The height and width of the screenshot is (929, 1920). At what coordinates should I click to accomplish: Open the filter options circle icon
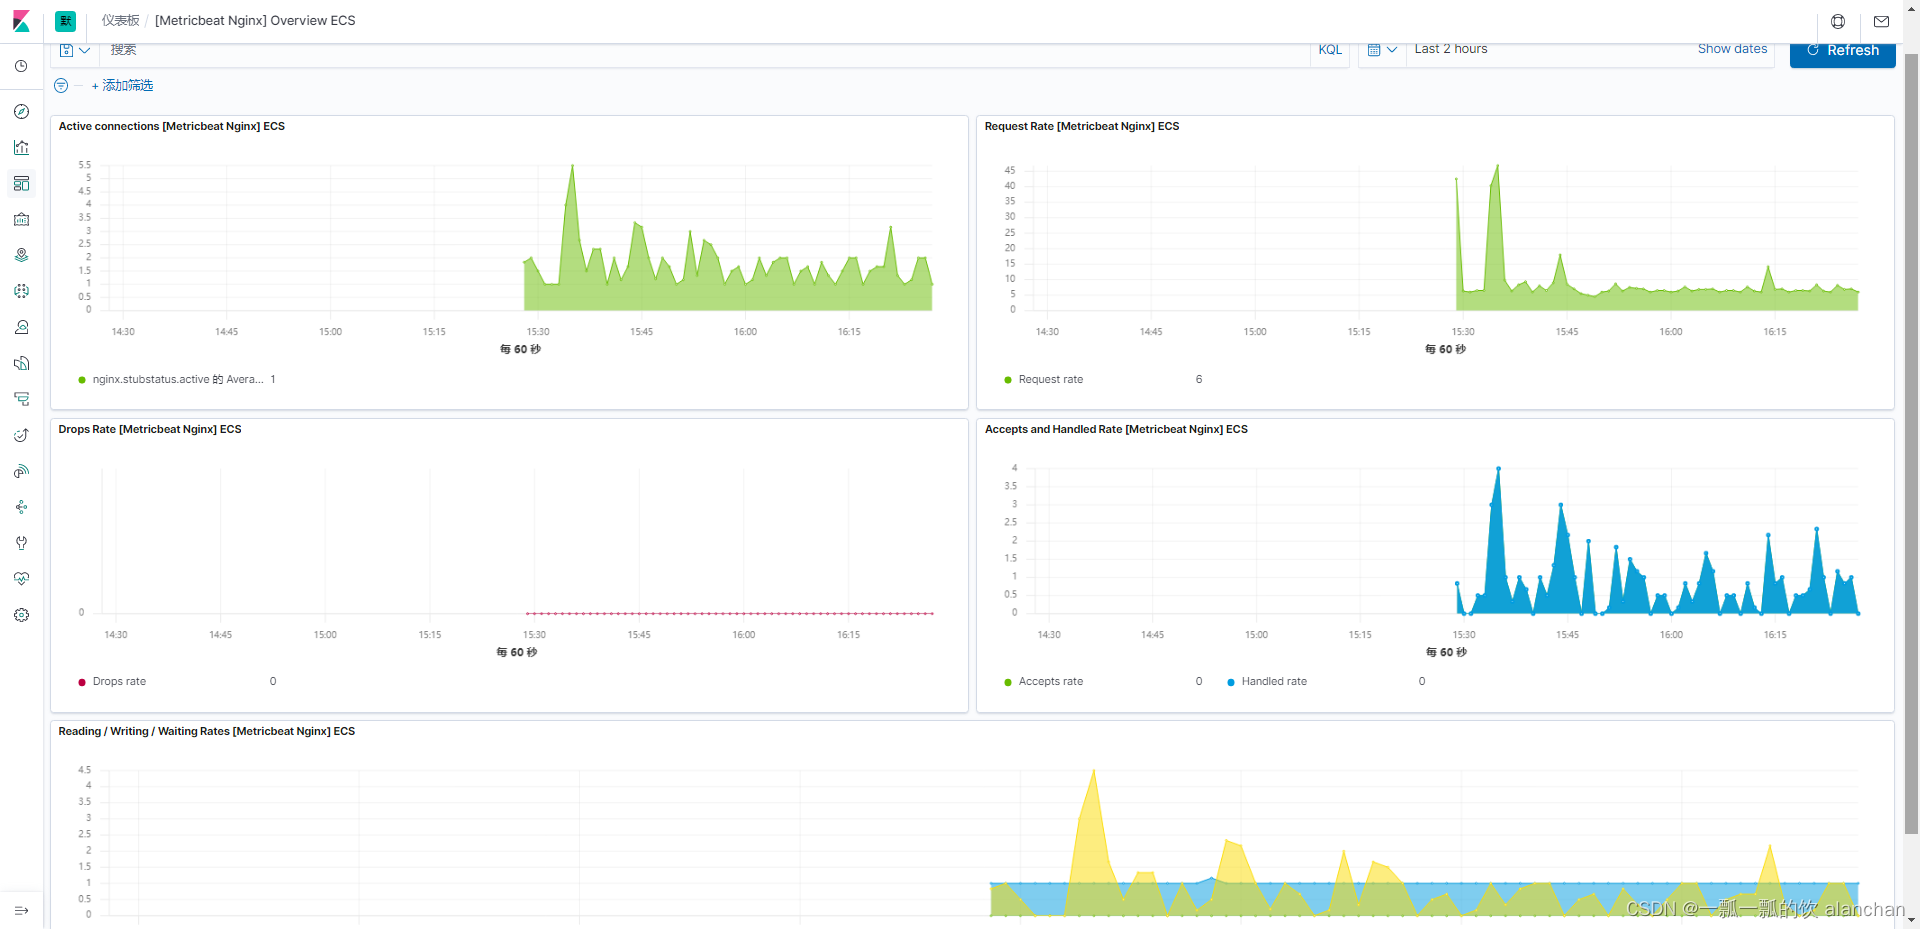(61, 86)
